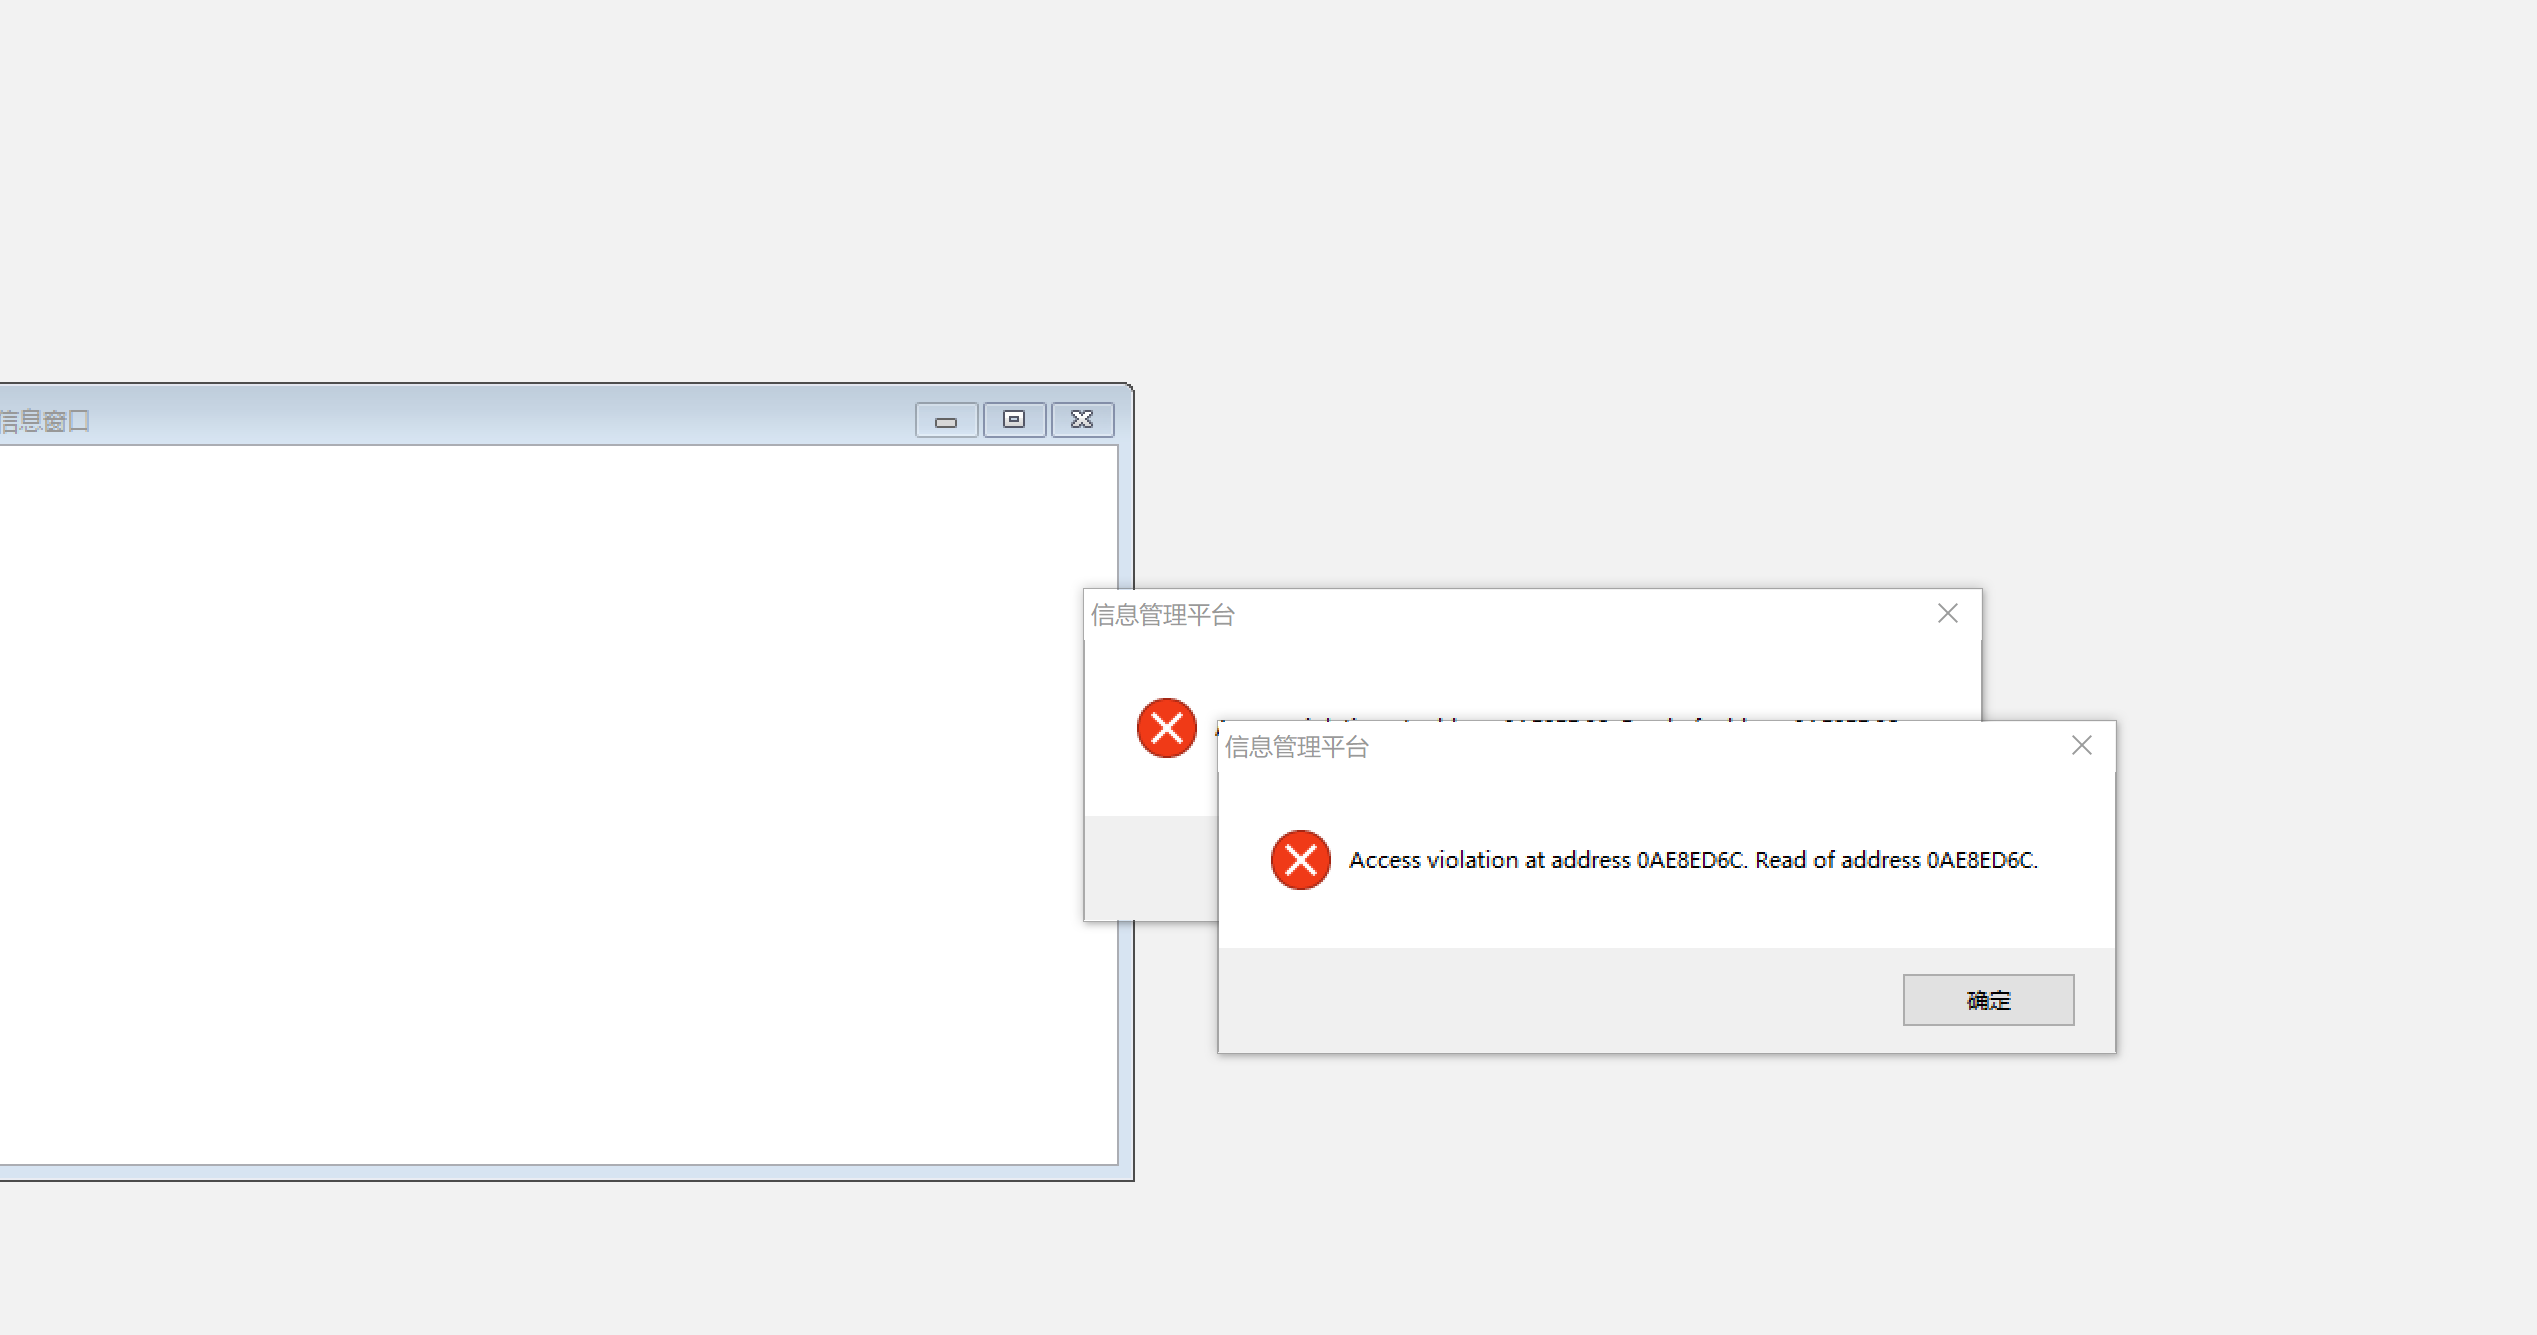Click the front dialog's 信息管理平台 title text
2537x1335 pixels.
click(x=1296, y=747)
